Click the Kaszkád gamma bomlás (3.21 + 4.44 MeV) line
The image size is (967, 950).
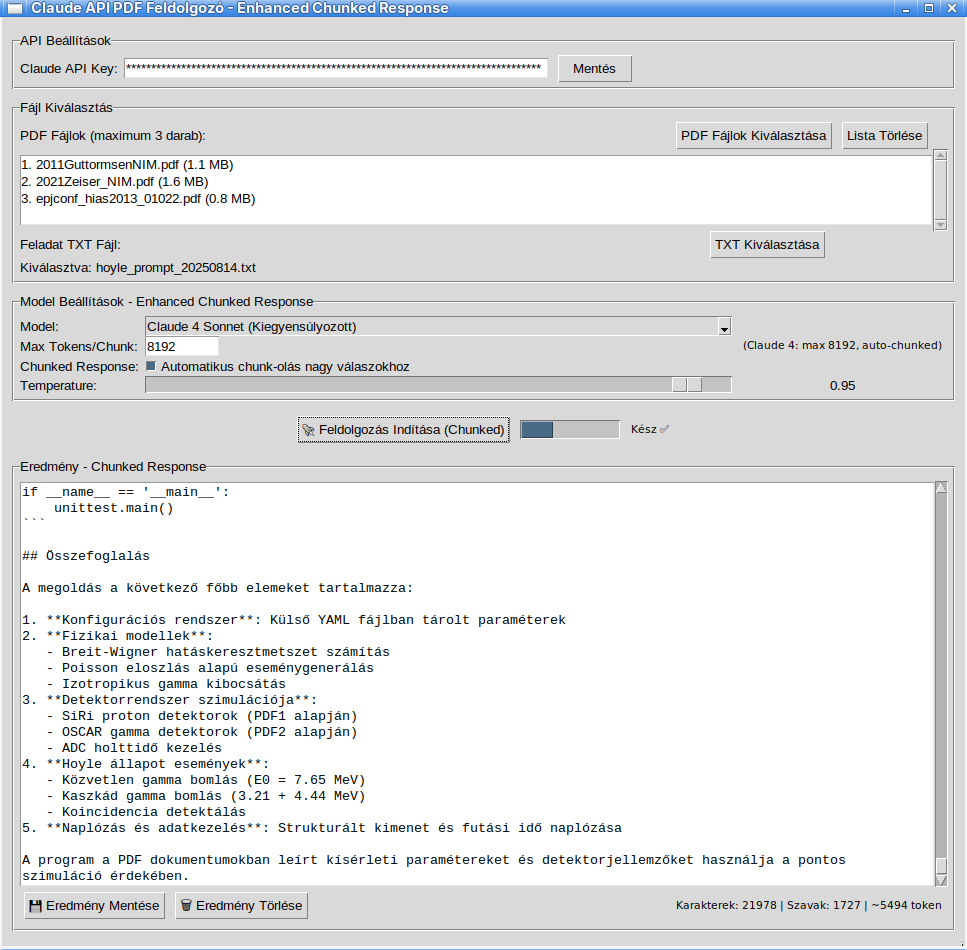(x=206, y=796)
